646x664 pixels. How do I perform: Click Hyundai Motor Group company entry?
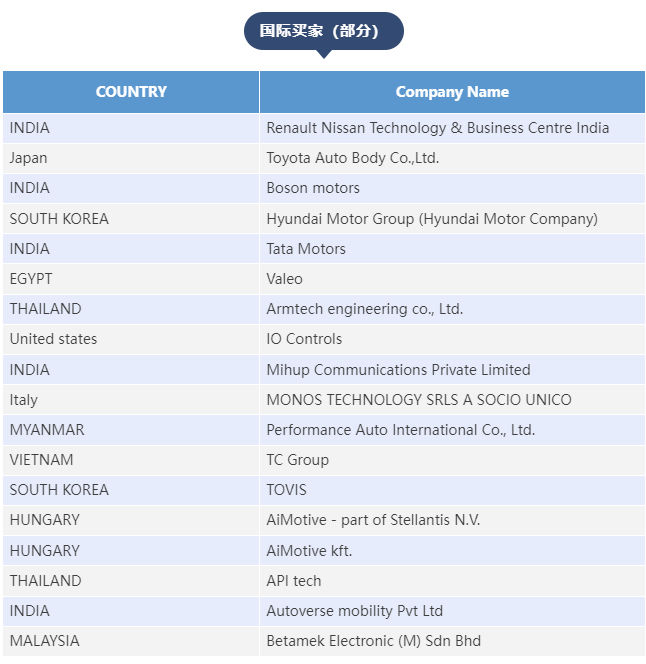pyautogui.click(x=431, y=218)
